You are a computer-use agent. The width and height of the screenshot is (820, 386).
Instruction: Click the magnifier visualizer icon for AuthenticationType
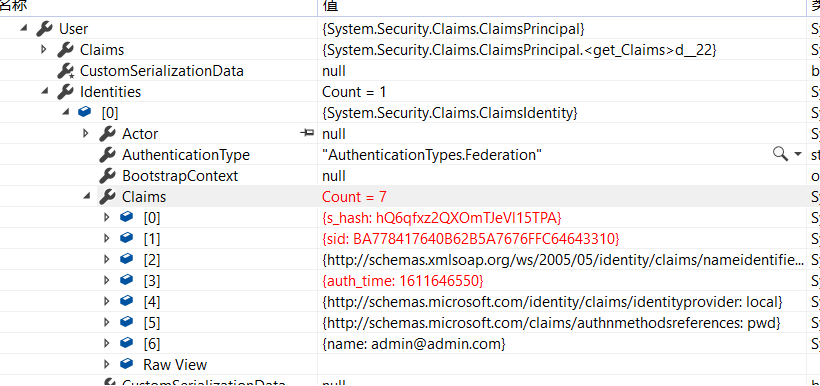(780, 154)
